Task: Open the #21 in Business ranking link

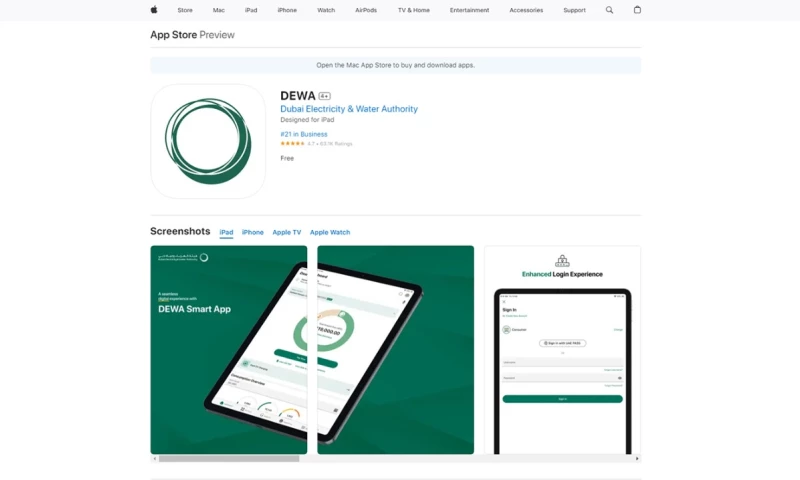Action: coord(304,134)
